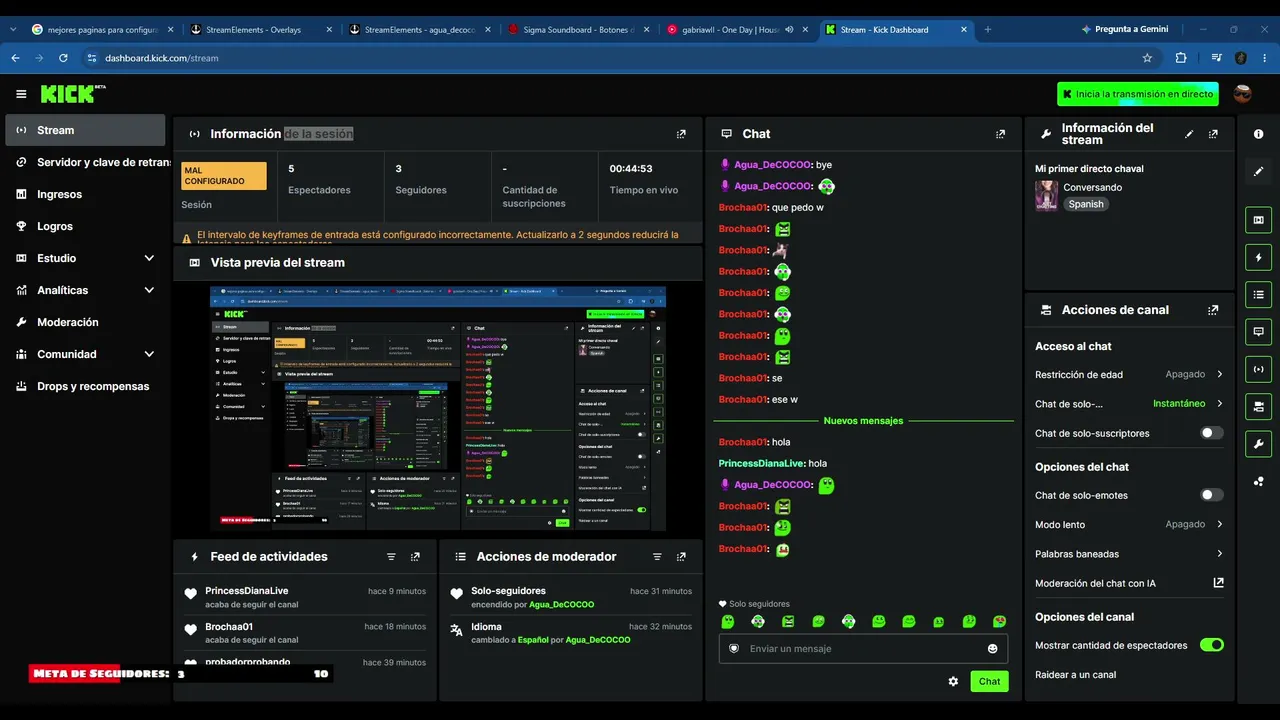The height and width of the screenshot is (720, 1280).
Task: Open Modo lento options
Action: (1129, 524)
